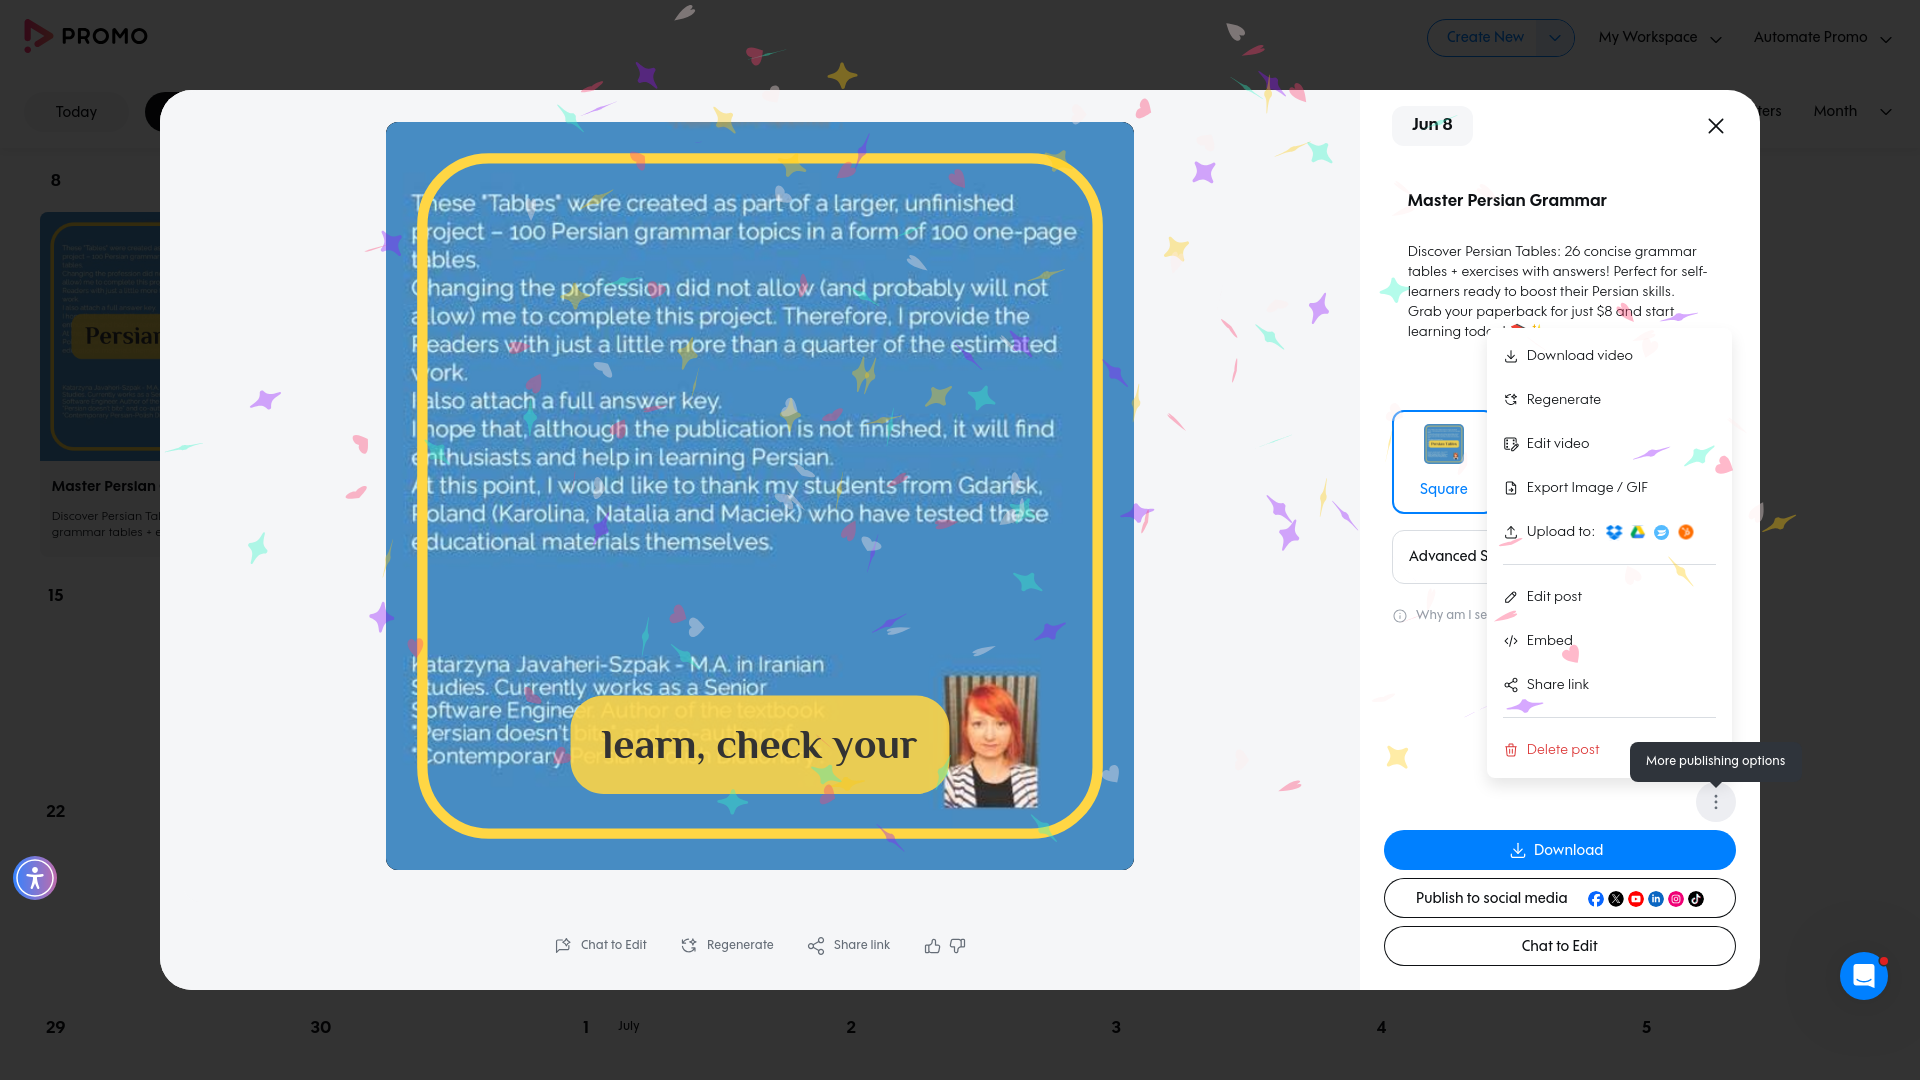Open the accessibility widget

click(35, 878)
